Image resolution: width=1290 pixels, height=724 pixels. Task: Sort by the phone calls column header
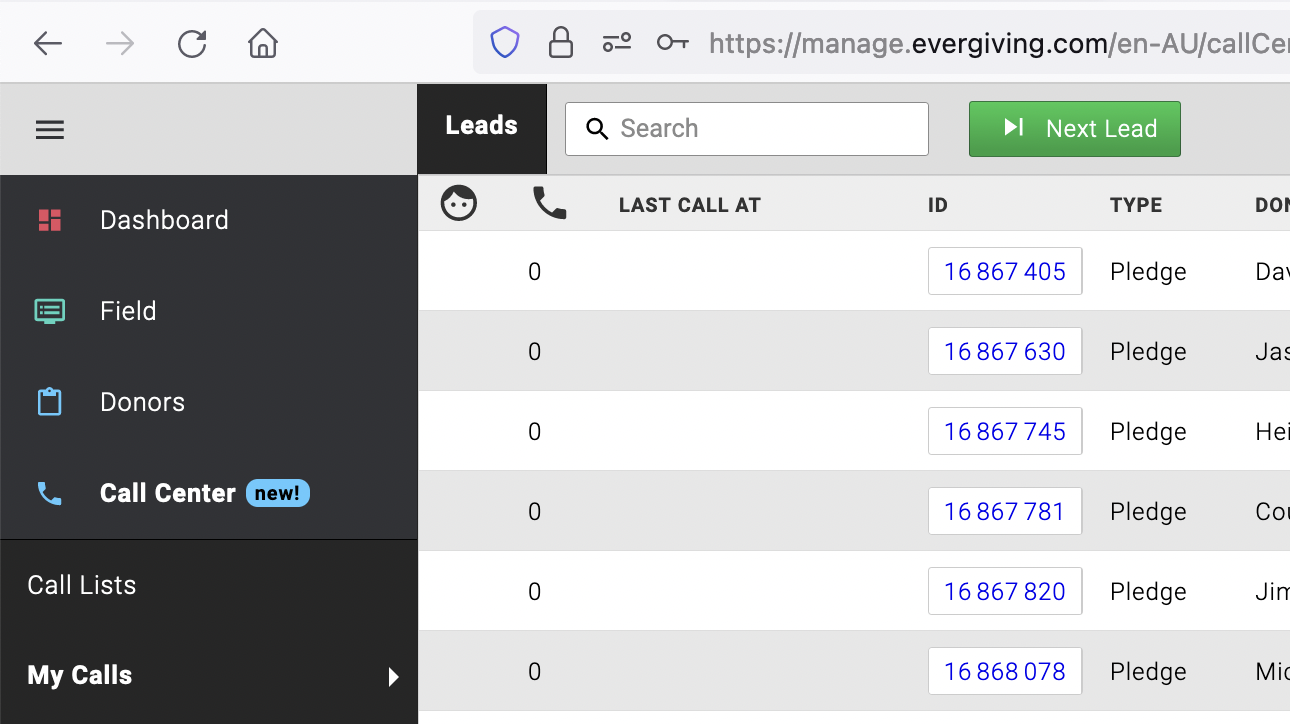549,203
